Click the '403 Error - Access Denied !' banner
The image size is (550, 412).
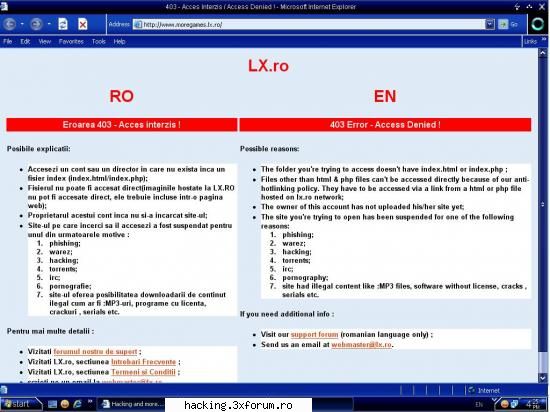(385, 124)
